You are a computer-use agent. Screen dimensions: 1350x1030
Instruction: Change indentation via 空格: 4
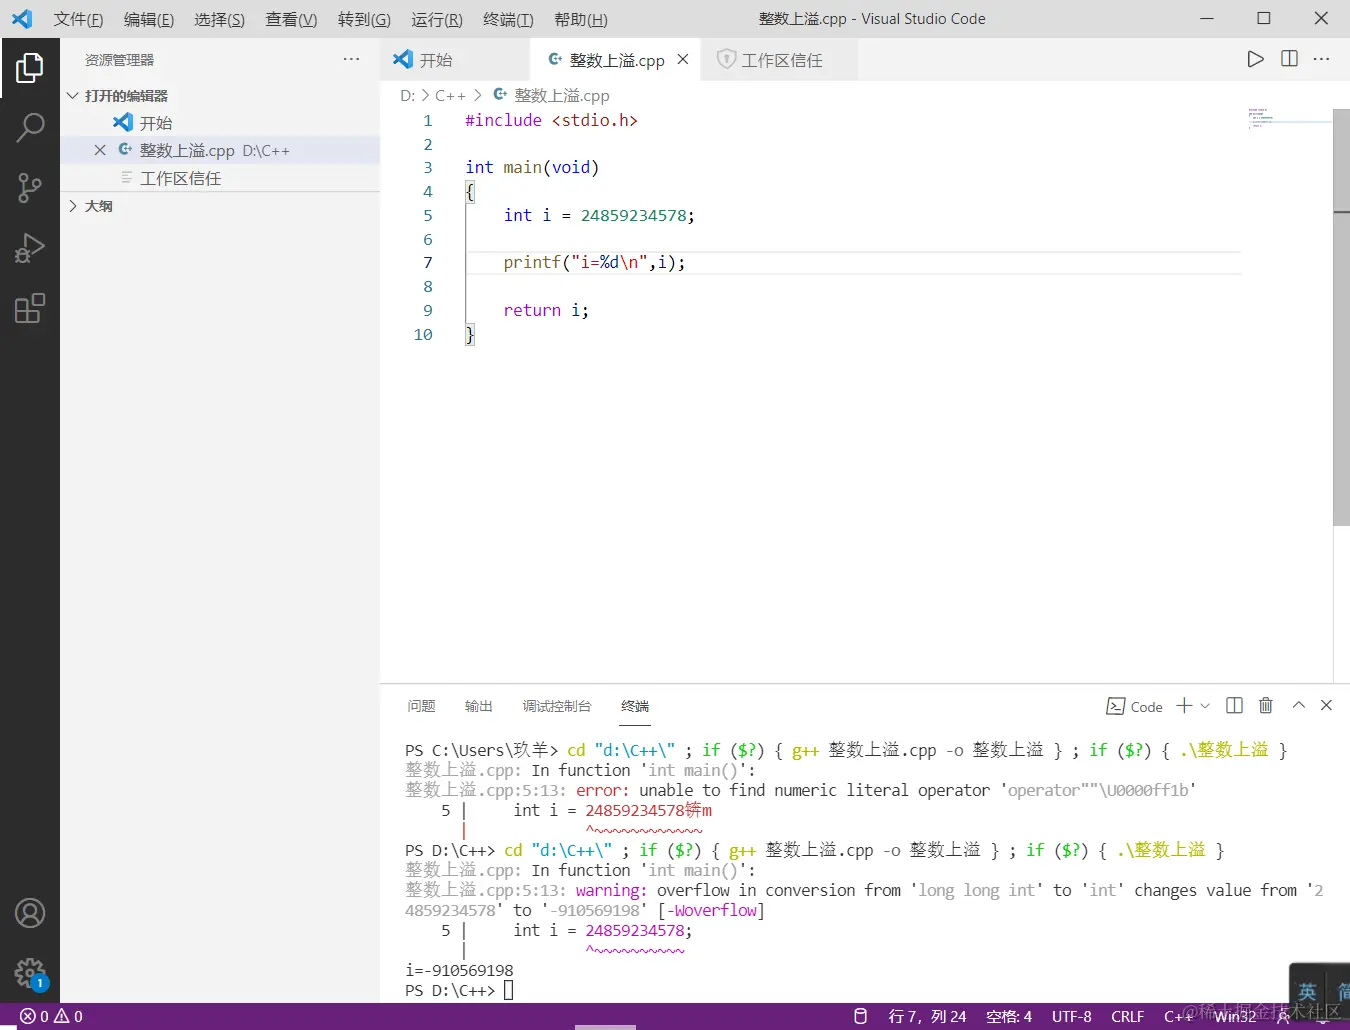point(1009,1016)
